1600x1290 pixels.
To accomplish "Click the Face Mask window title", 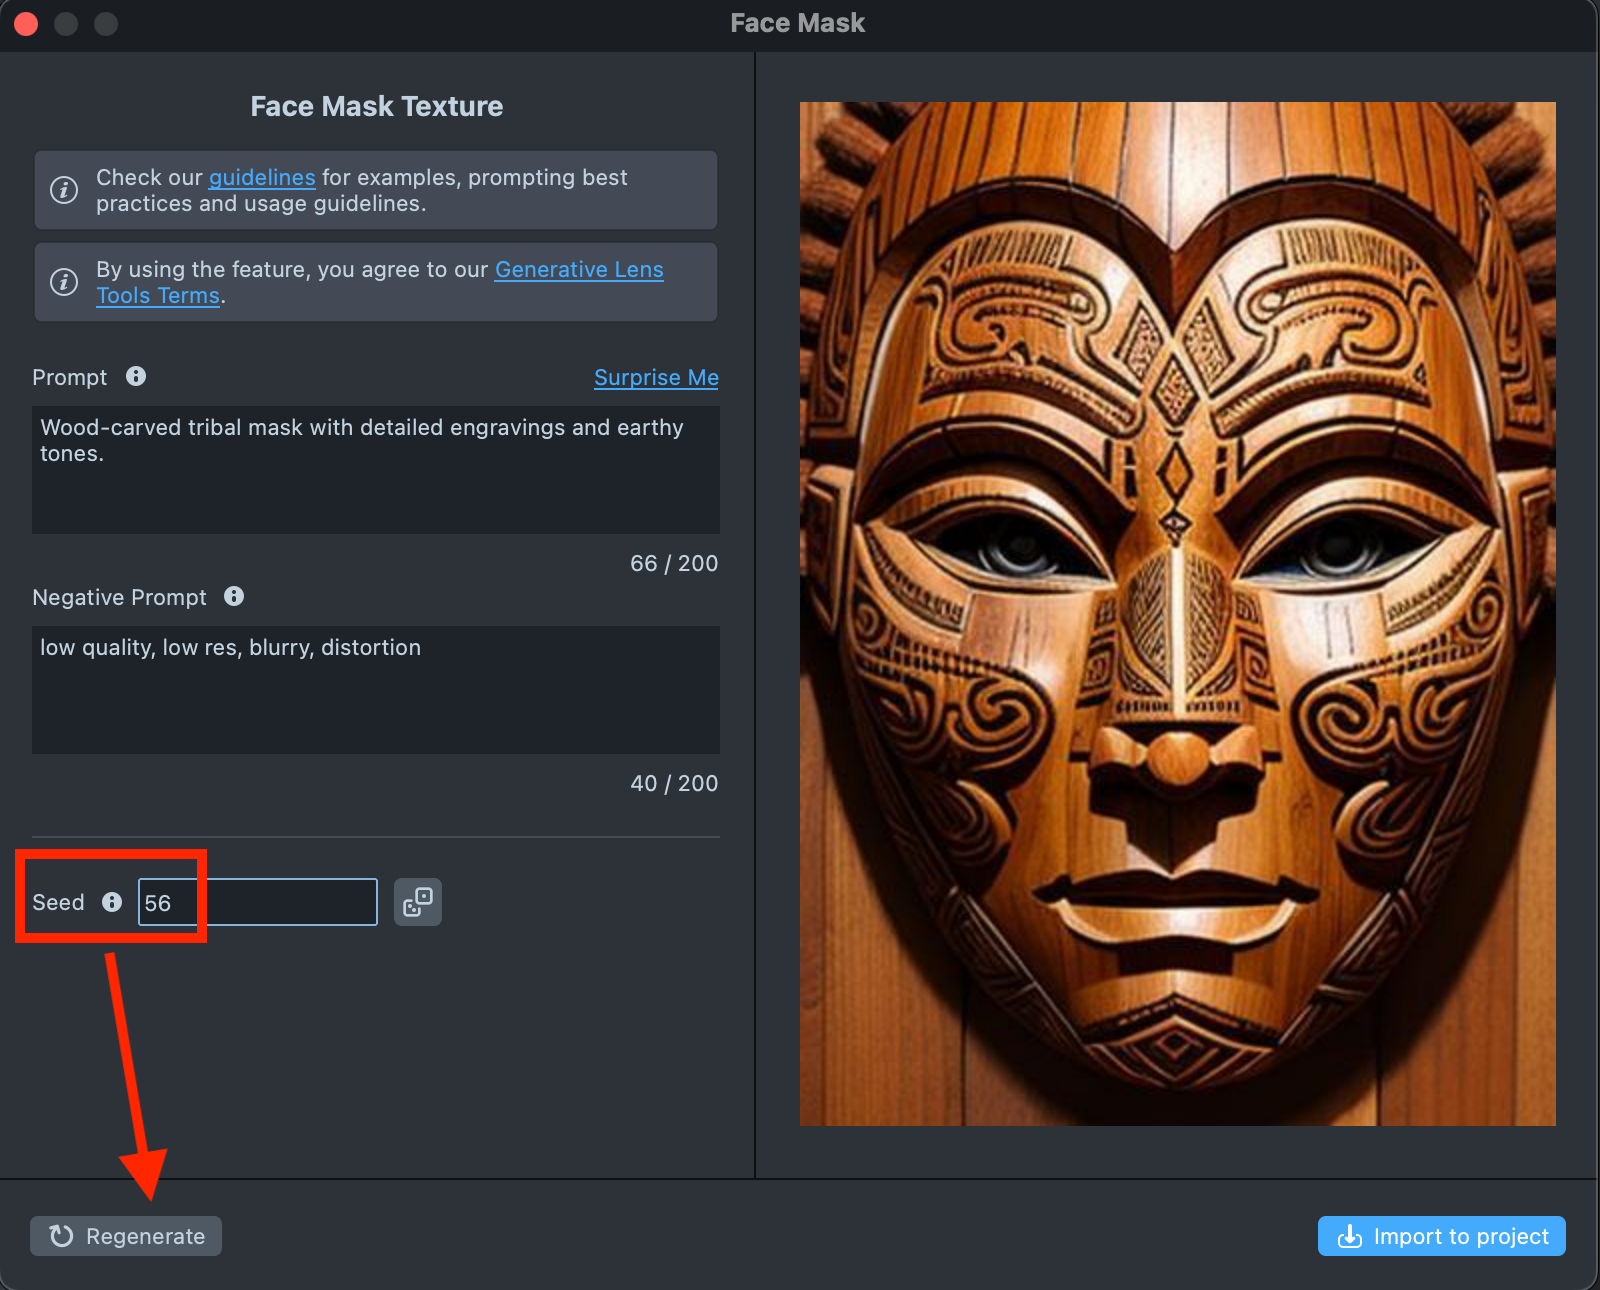I will pos(798,23).
